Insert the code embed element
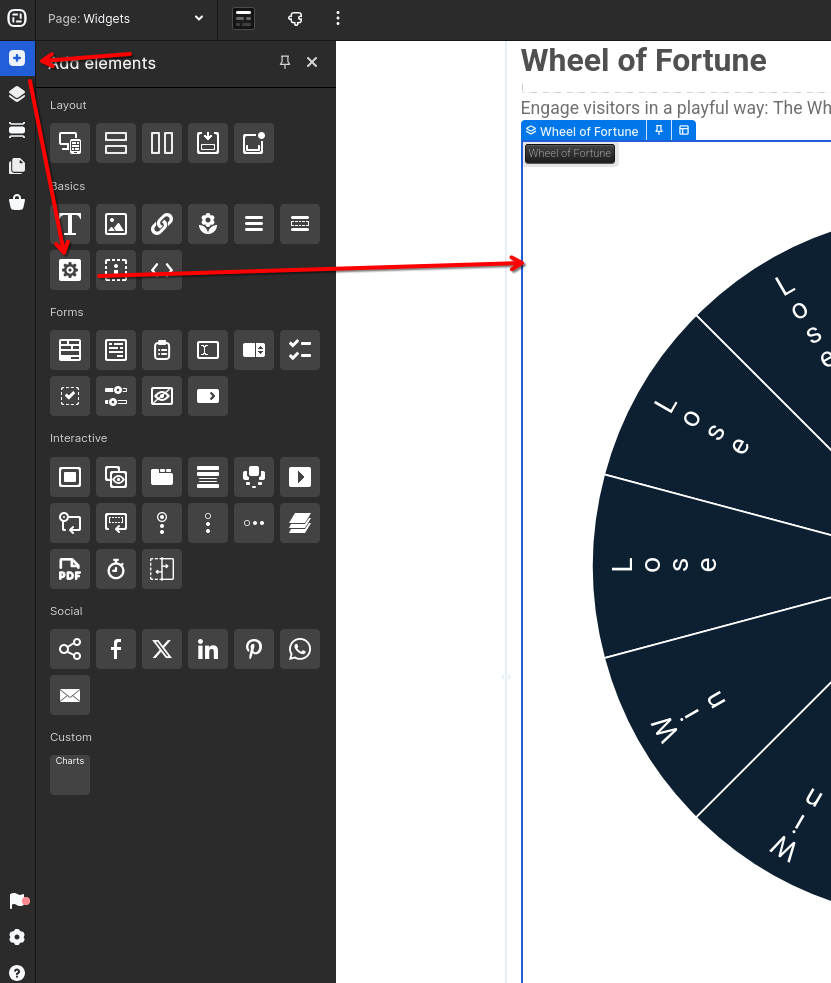 pos(162,270)
